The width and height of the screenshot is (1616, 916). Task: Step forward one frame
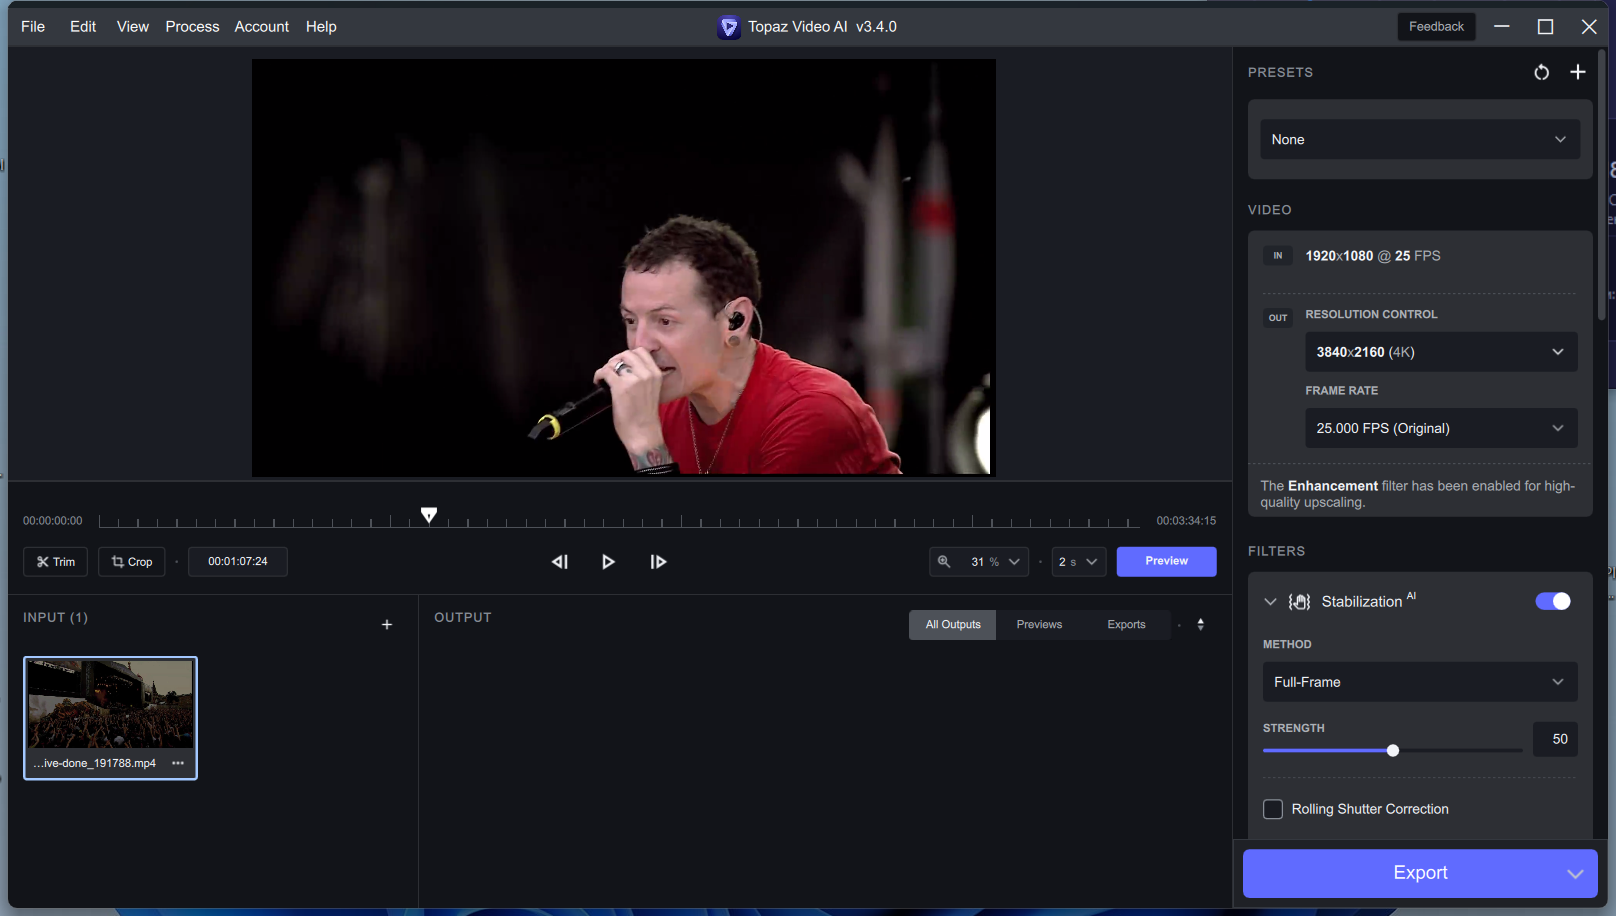click(658, 562)
